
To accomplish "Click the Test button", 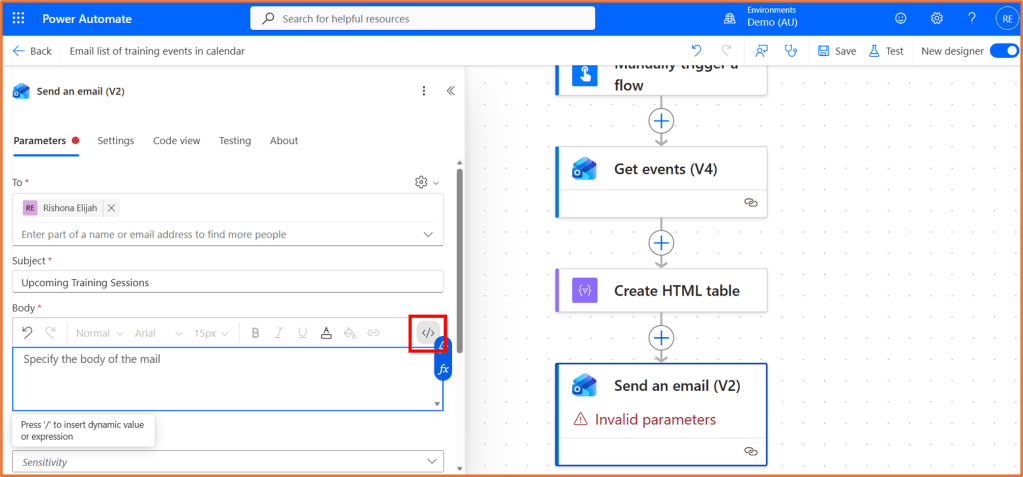I will (885, 51).
